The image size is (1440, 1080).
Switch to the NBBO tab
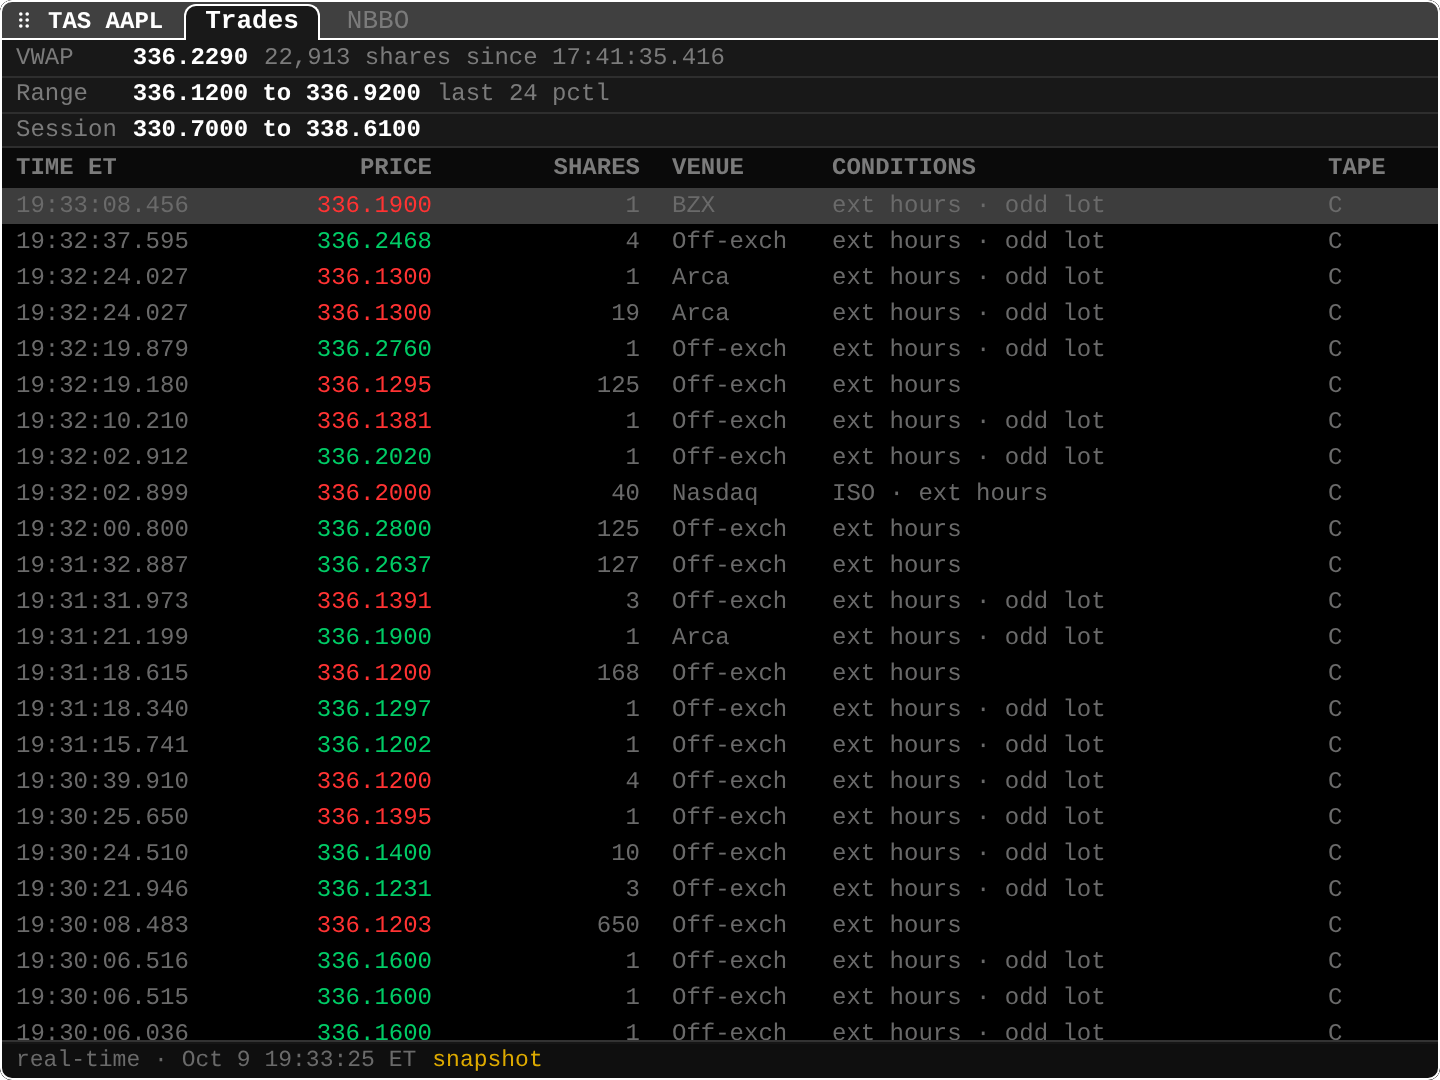click(378, 20)
